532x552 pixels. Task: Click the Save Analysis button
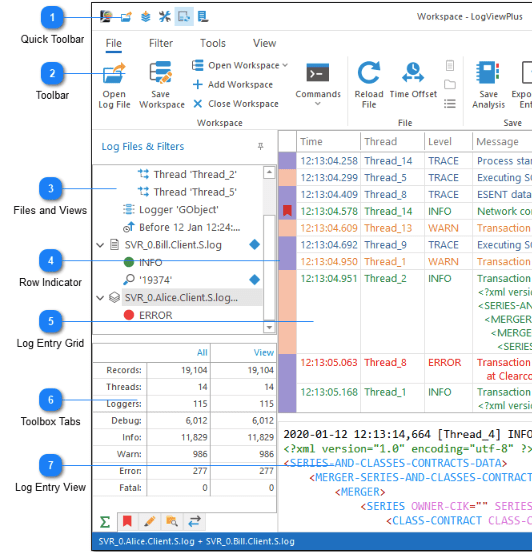(488, 86)
